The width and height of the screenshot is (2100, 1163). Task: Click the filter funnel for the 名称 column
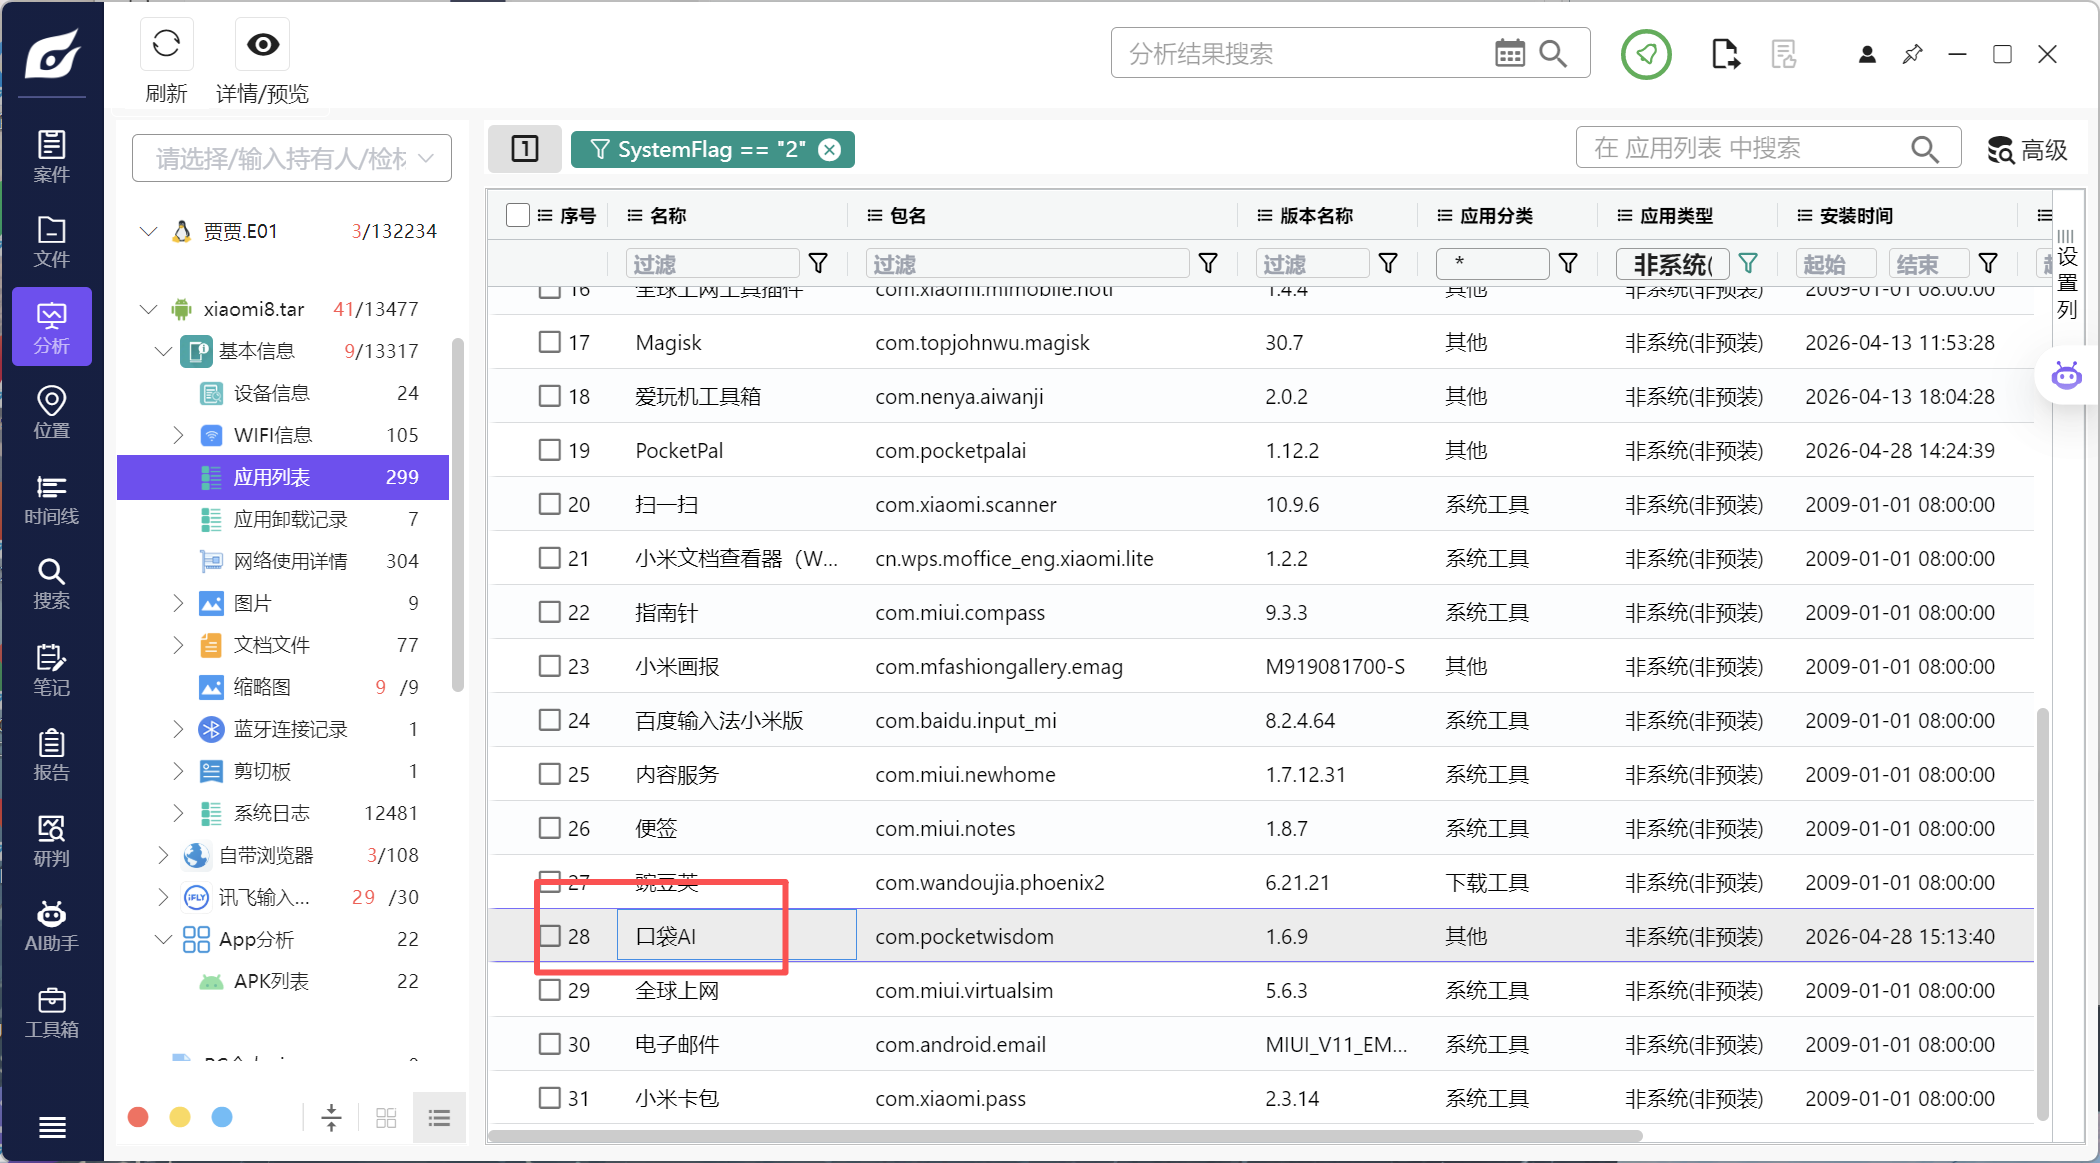[818, 263]
